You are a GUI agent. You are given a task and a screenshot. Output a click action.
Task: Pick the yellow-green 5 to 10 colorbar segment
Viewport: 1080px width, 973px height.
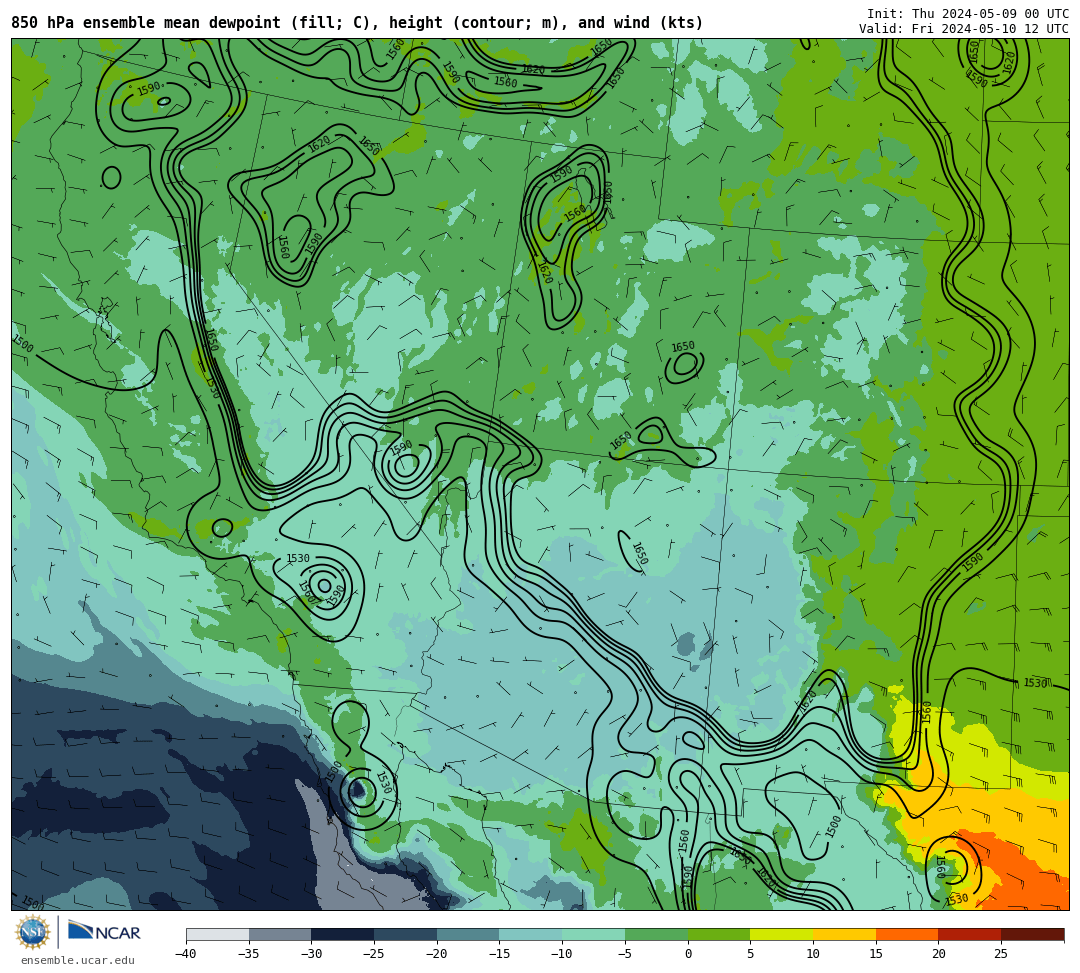coord(781,934)
